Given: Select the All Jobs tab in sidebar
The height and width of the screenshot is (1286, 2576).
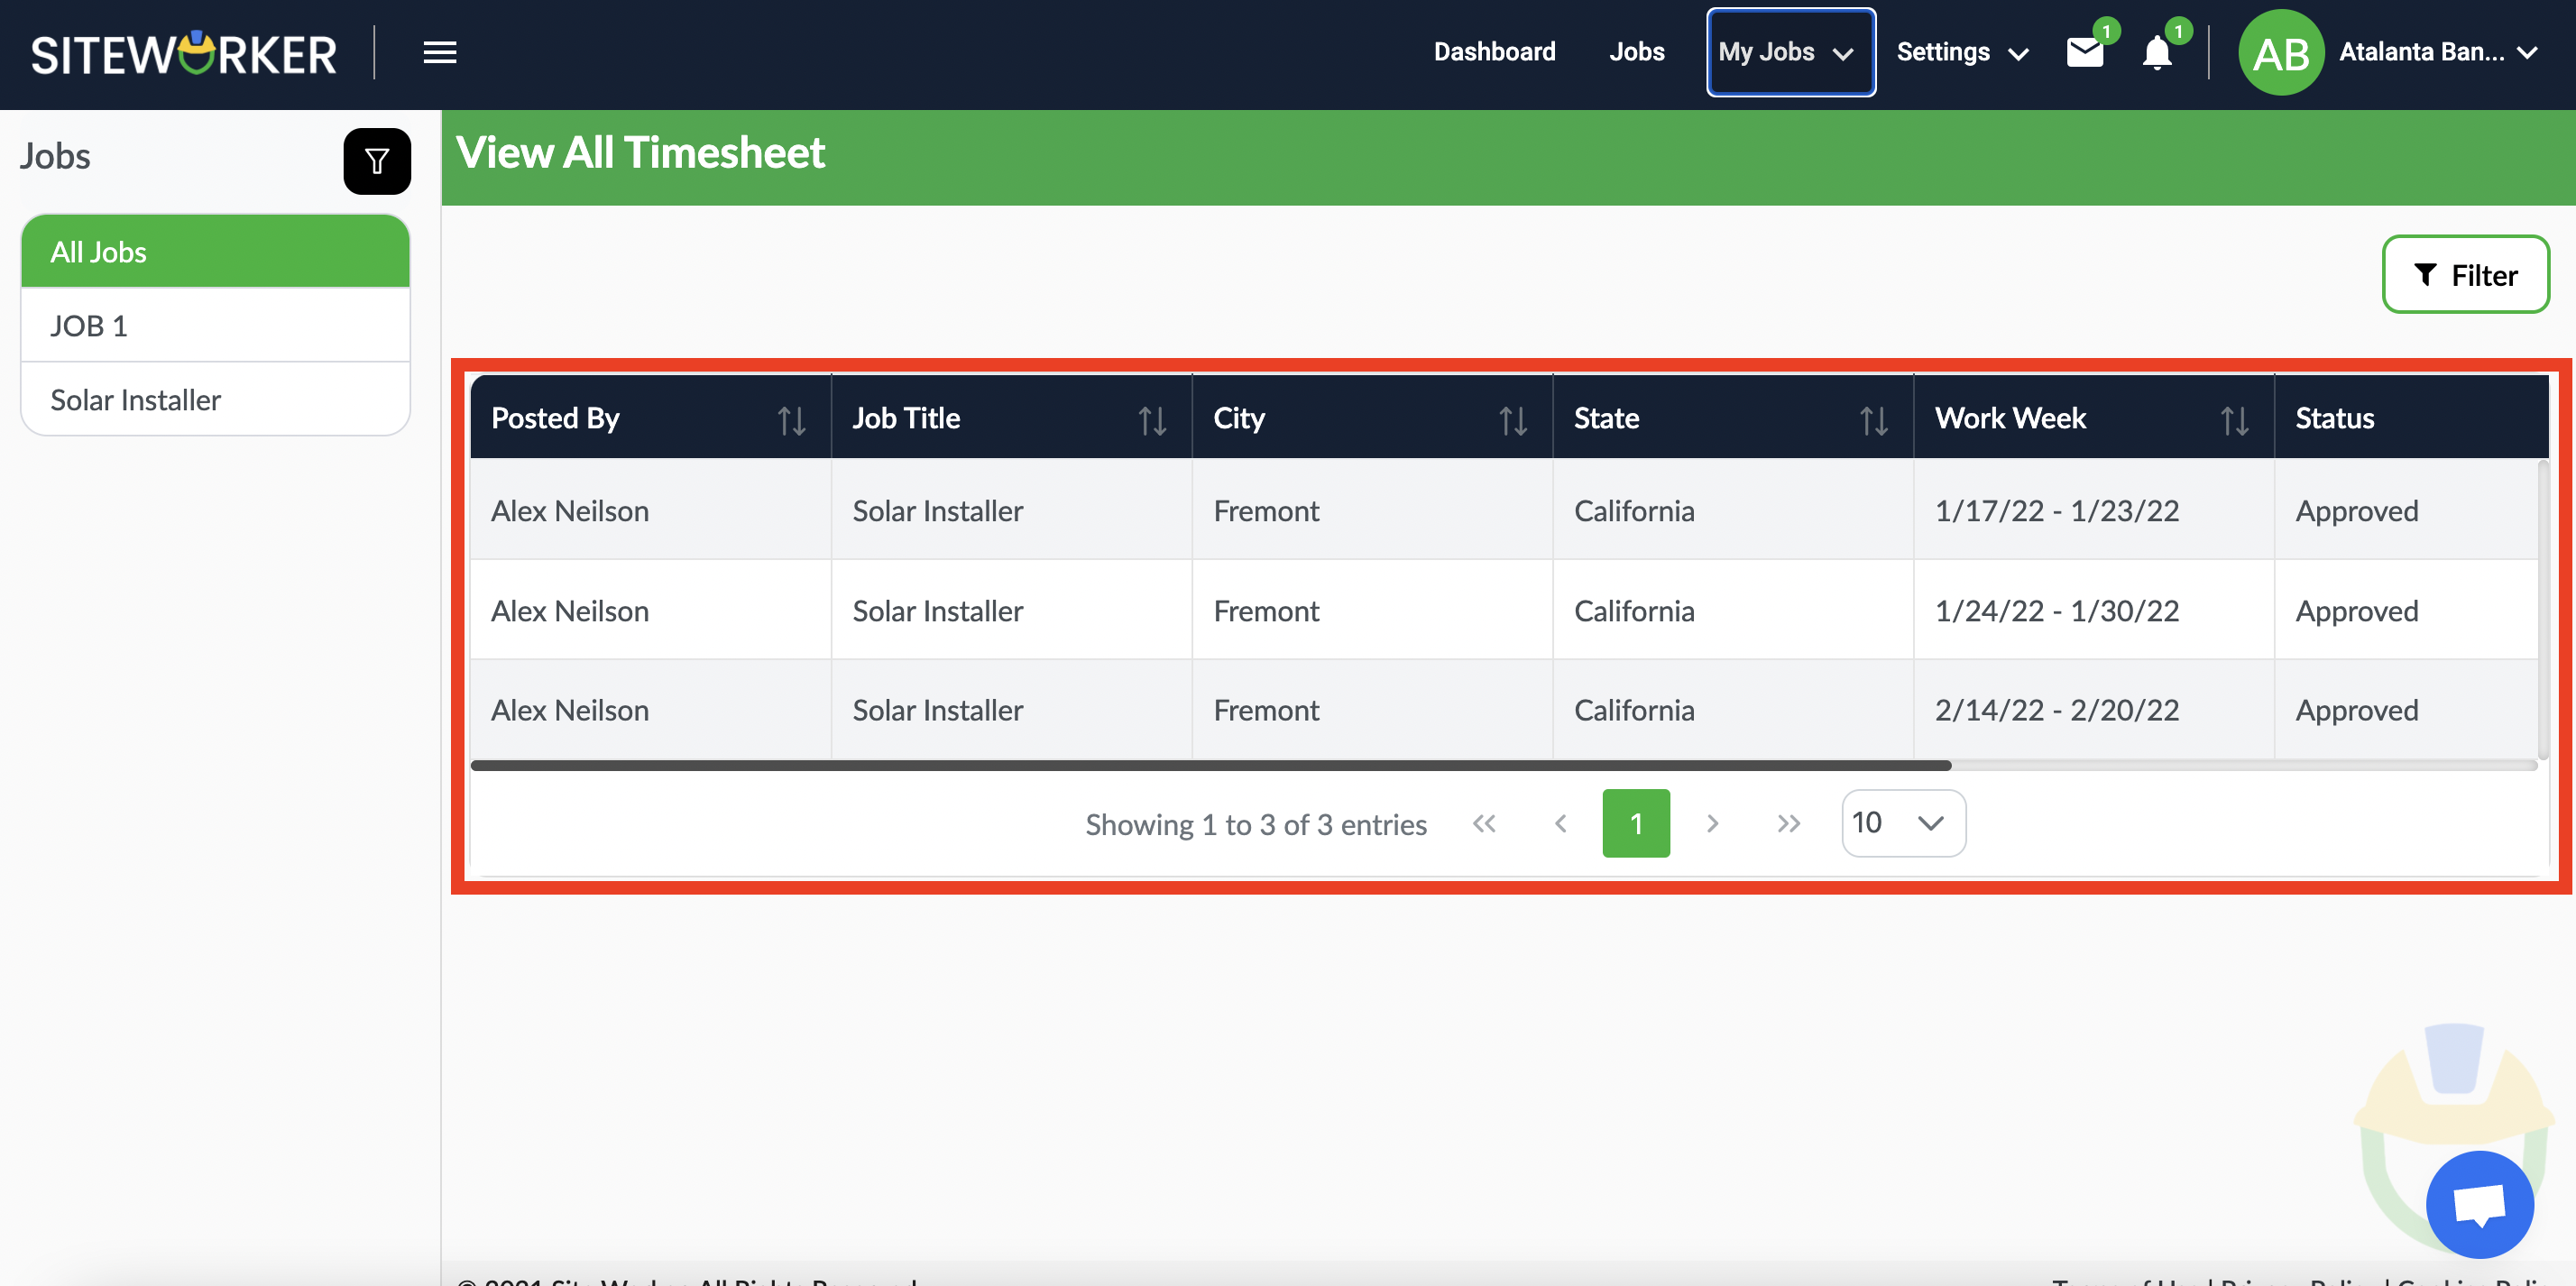Looking at the screenshot, I should click(216, 250).
